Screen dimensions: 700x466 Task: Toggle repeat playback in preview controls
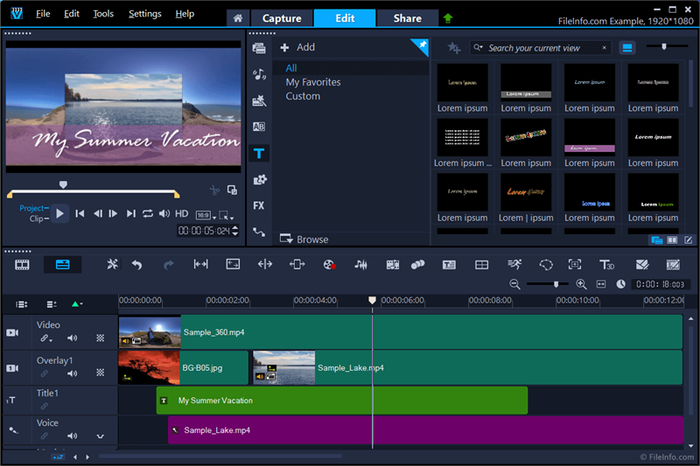pos(148,214)
